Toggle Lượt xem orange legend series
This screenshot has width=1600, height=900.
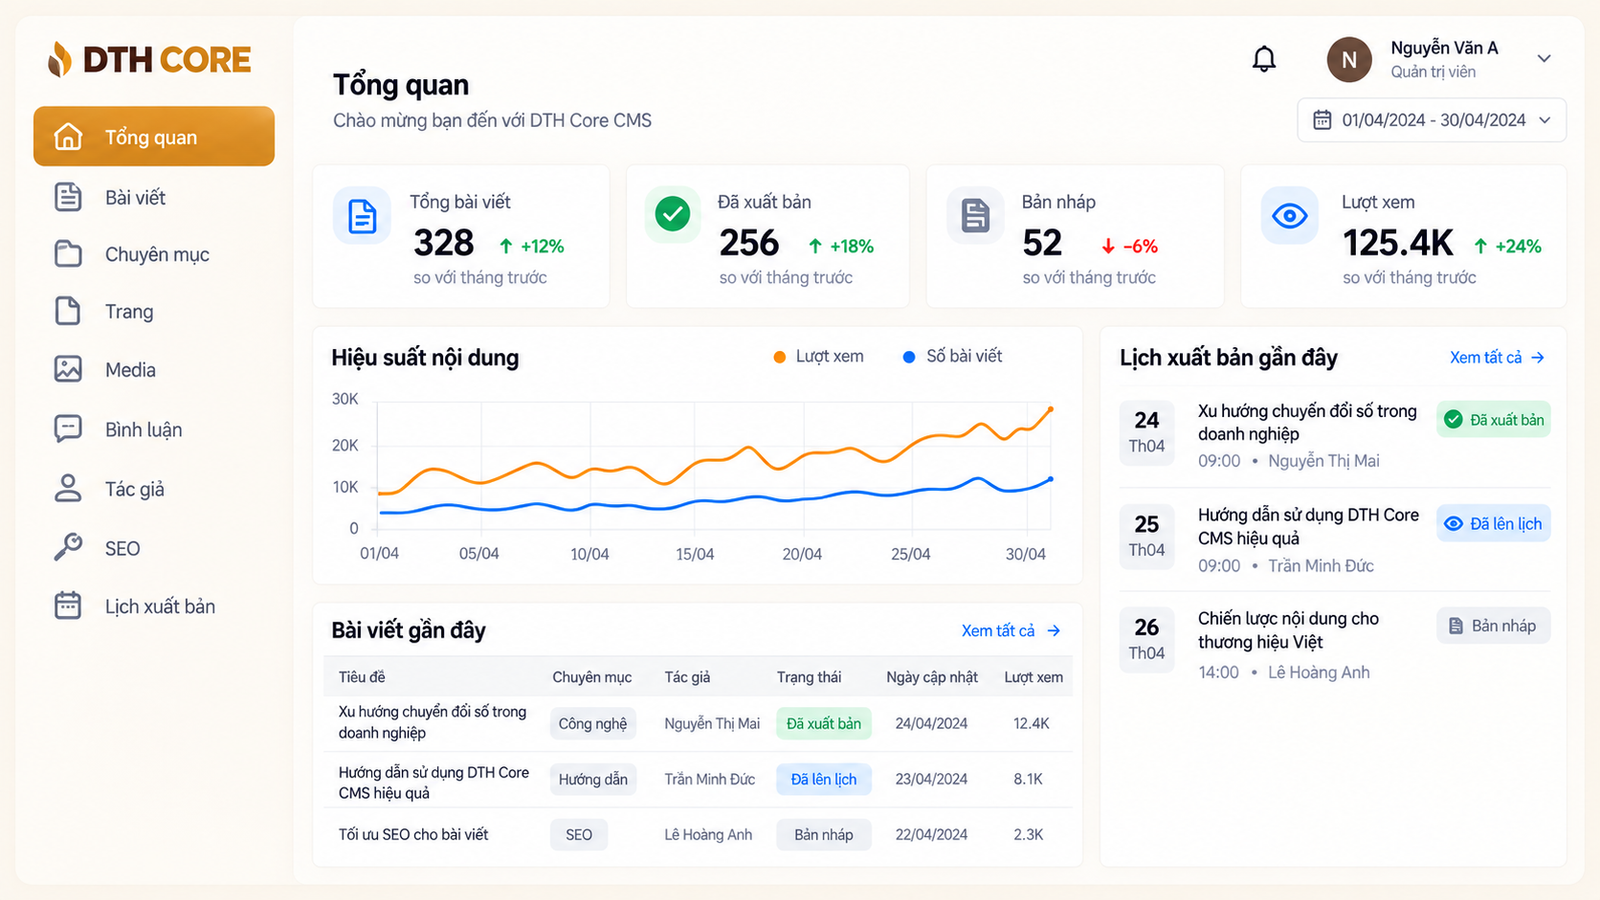point(818,356)
